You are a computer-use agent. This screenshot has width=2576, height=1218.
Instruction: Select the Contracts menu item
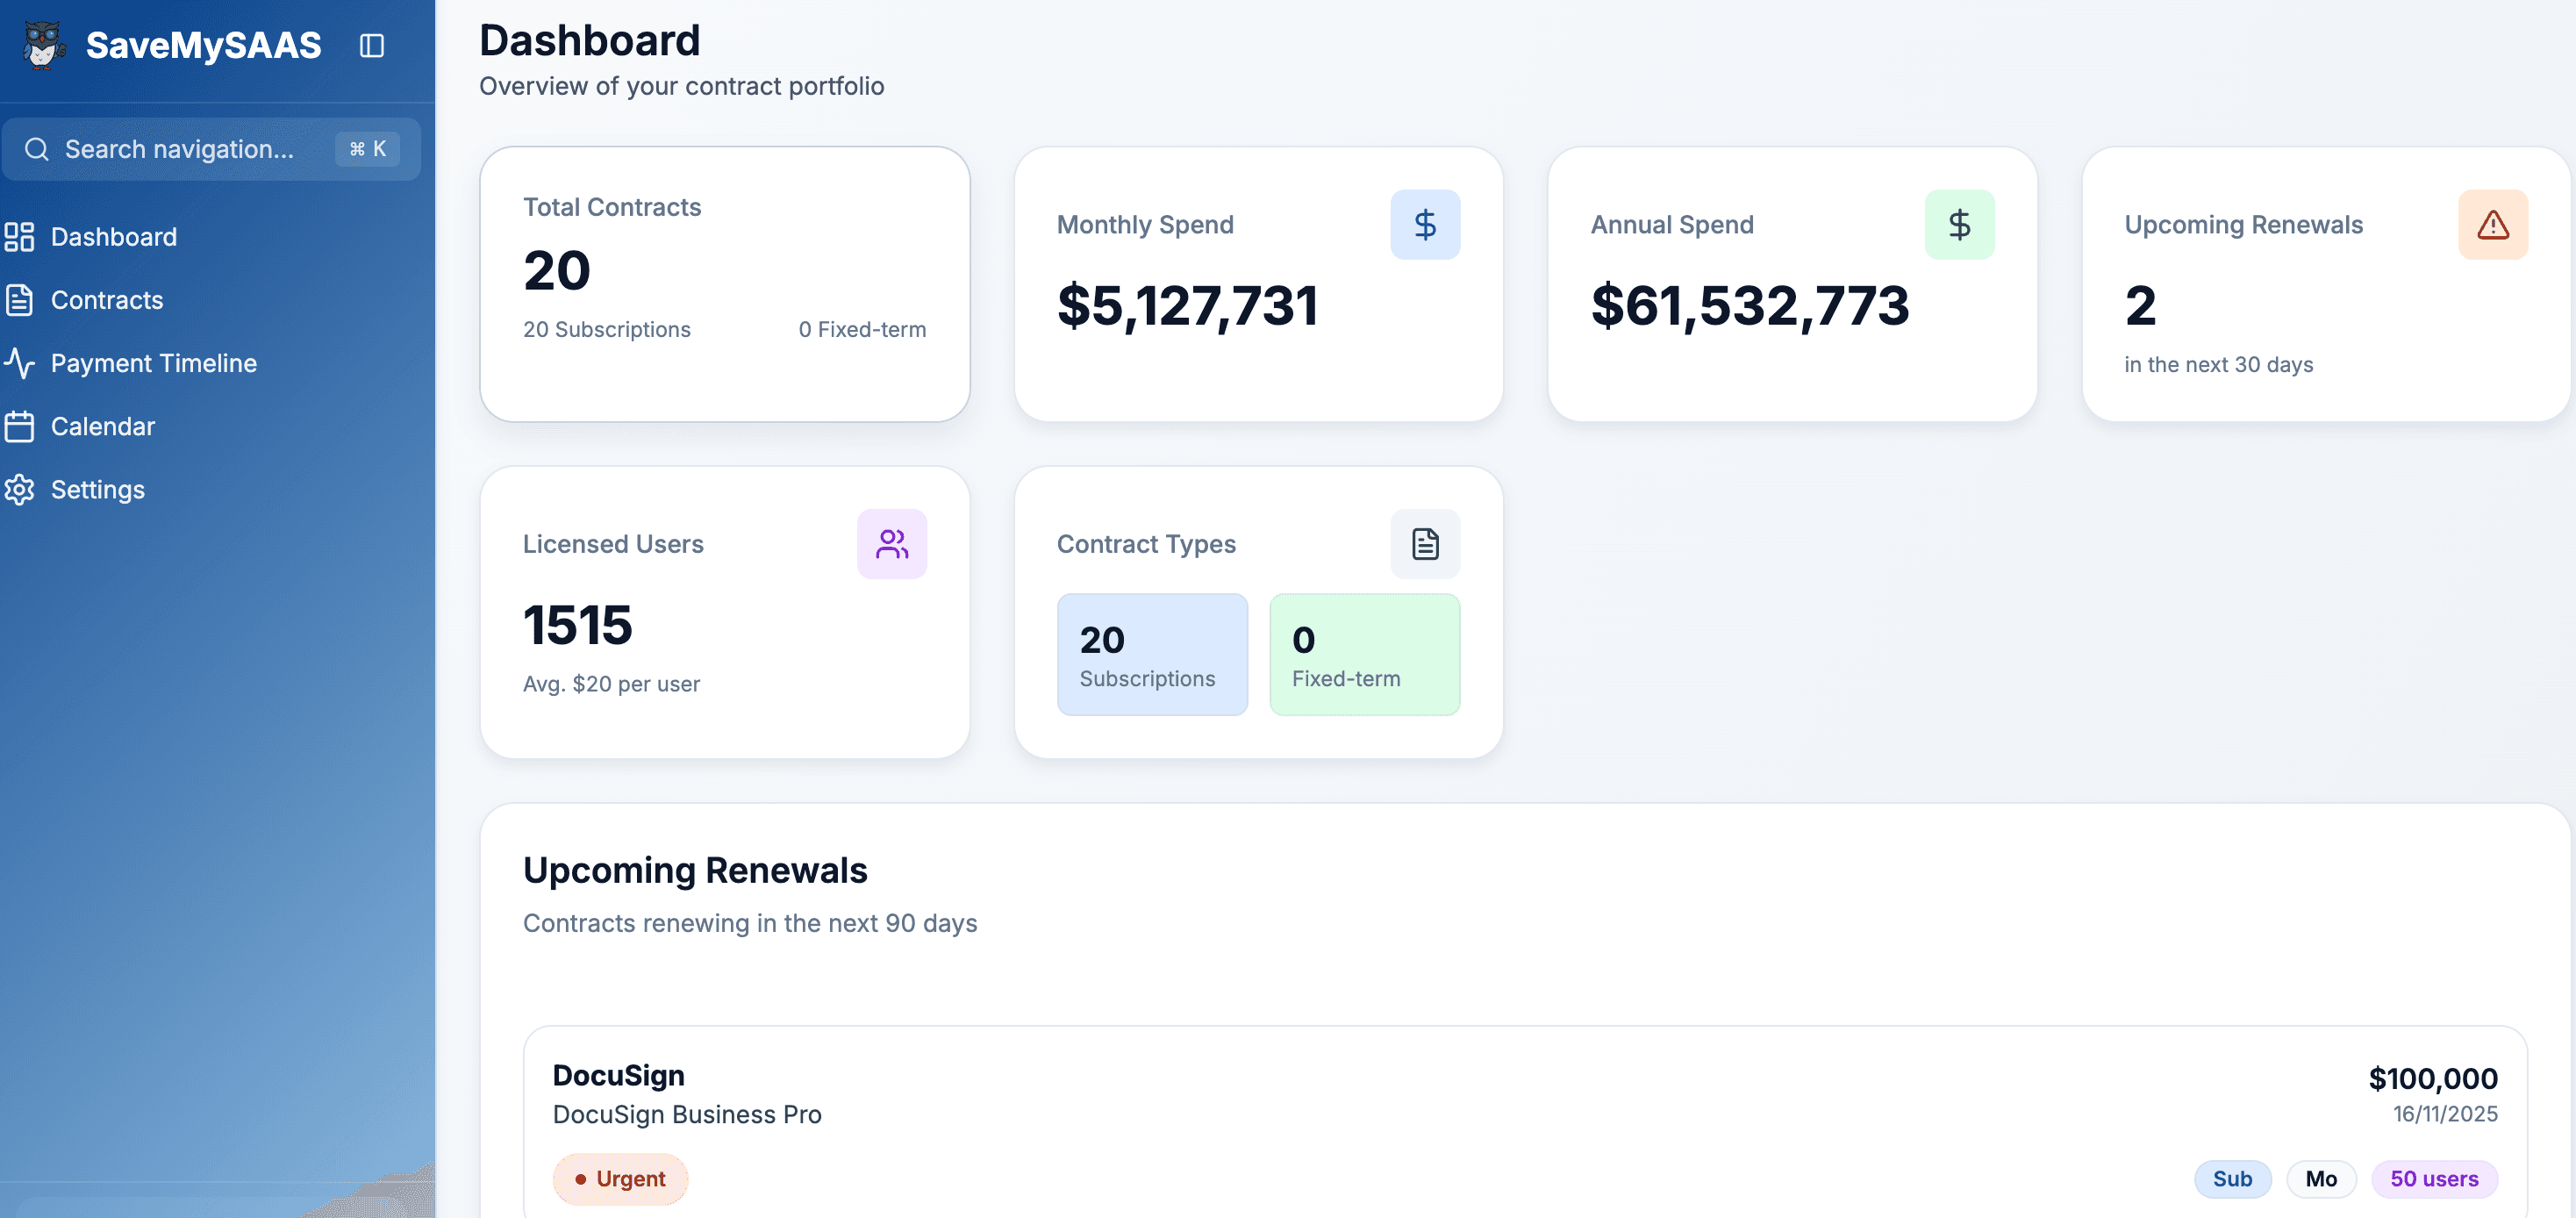tap(107, 300)
